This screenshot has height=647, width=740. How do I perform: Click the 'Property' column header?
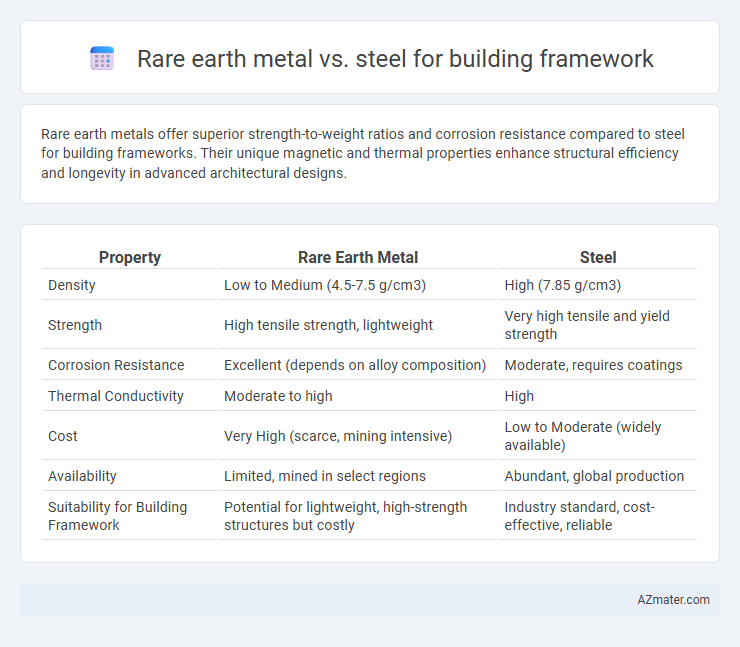pos(130,257)
